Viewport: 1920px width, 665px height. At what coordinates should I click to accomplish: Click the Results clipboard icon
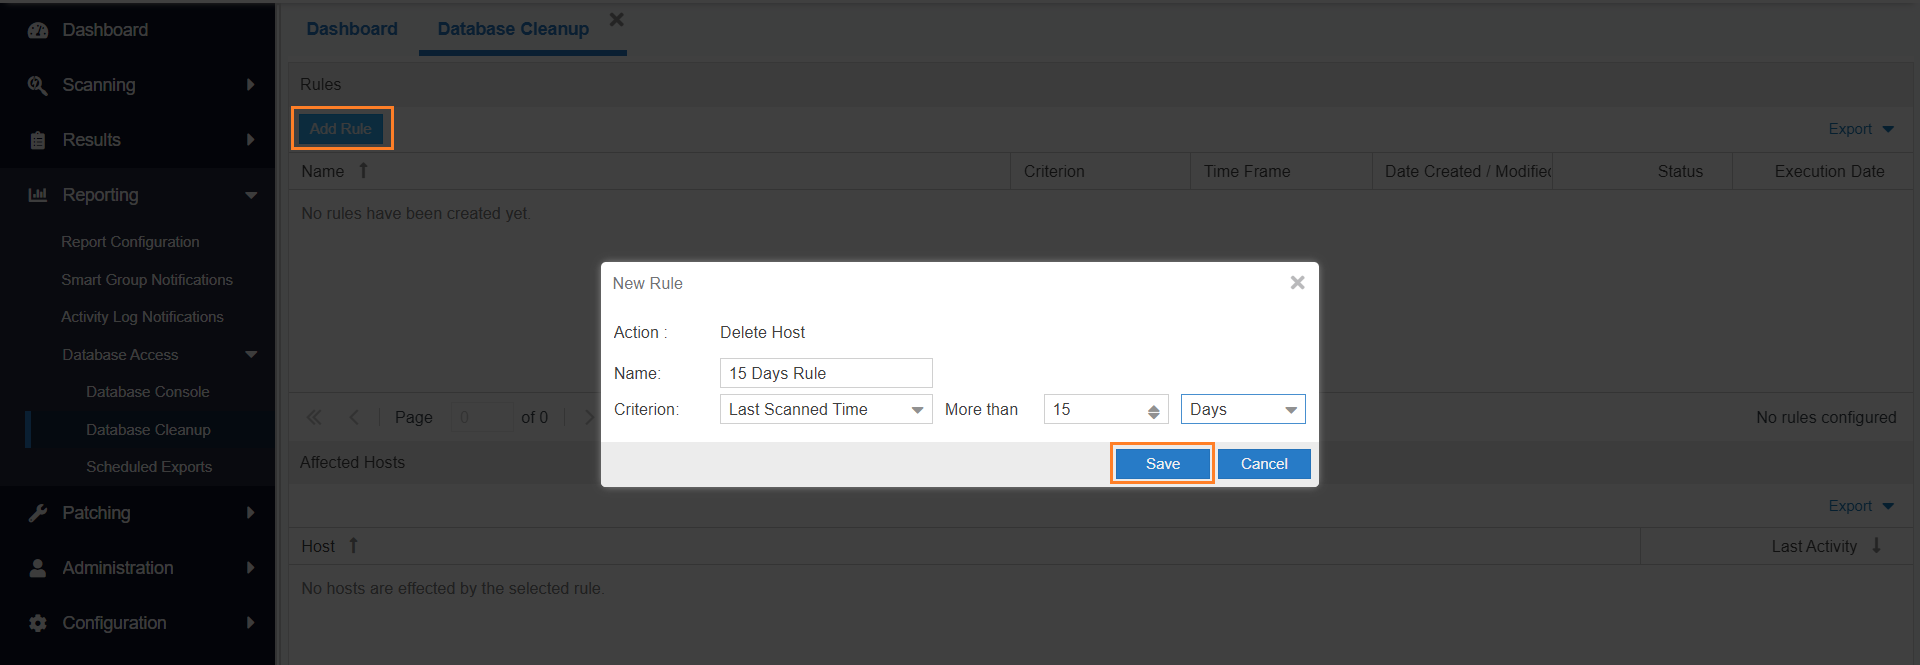coord(38,140)
